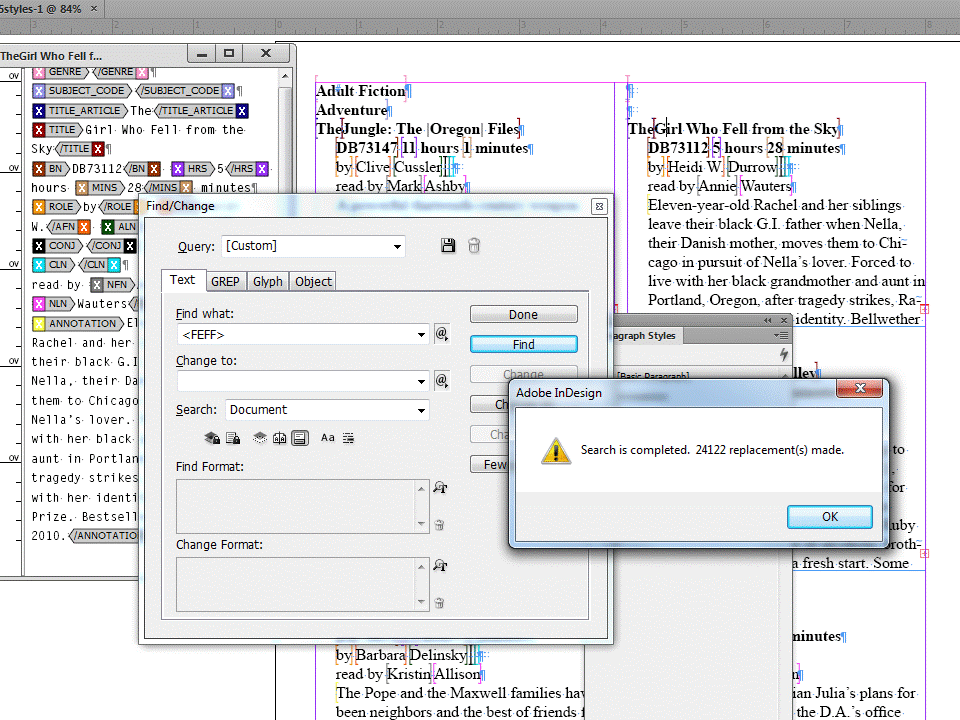Toggle Include Master Pages search option
This screenshot has width=960, height=720.
279,438
